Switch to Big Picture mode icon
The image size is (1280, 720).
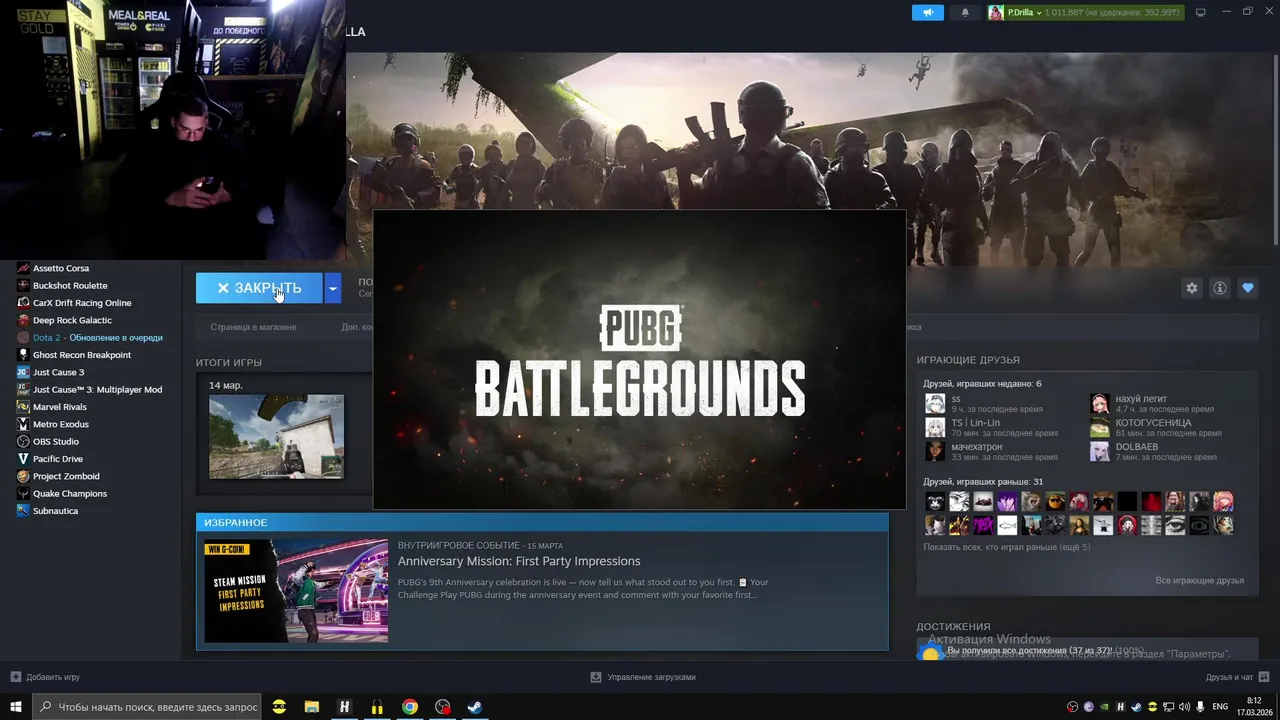point(1201,12)
